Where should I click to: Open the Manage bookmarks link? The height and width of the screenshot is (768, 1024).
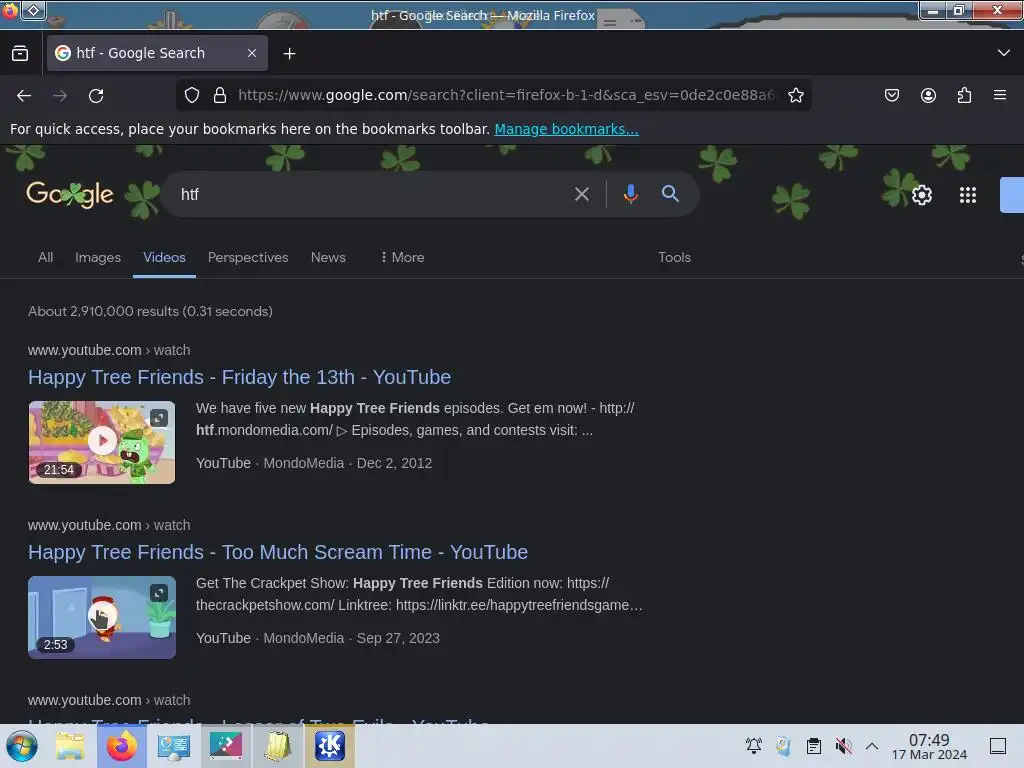coord(566,129)
